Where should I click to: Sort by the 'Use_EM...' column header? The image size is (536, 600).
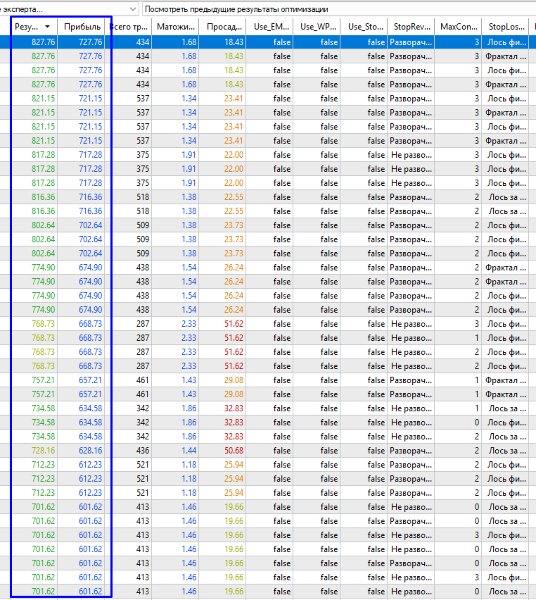(269, 27)
